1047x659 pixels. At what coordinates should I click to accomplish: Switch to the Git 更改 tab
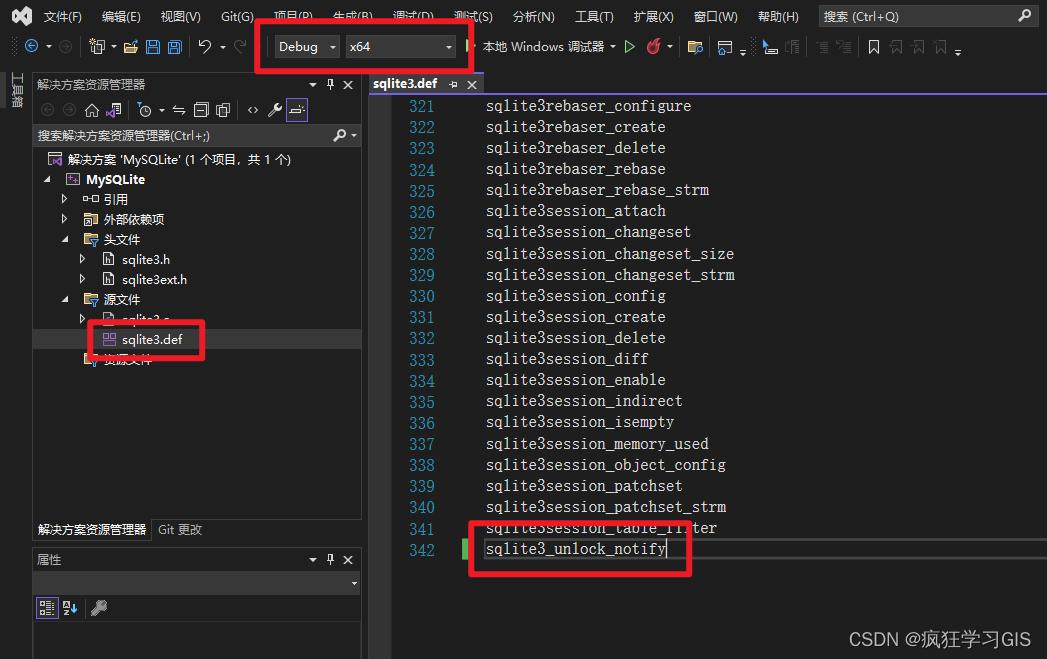point(180,529)
